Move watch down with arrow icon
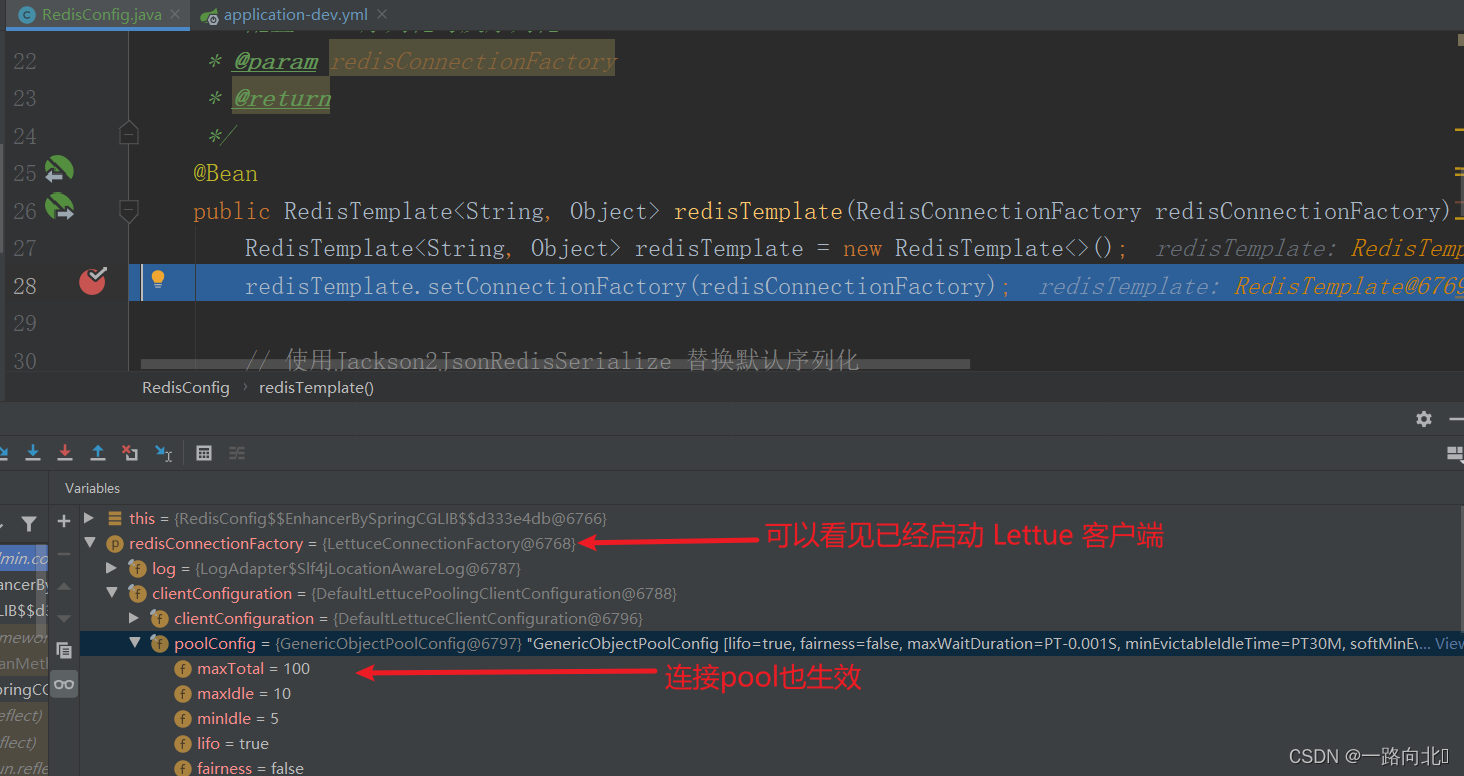Viewport: 1464px width, 776px height. click(x=64, y=618)
